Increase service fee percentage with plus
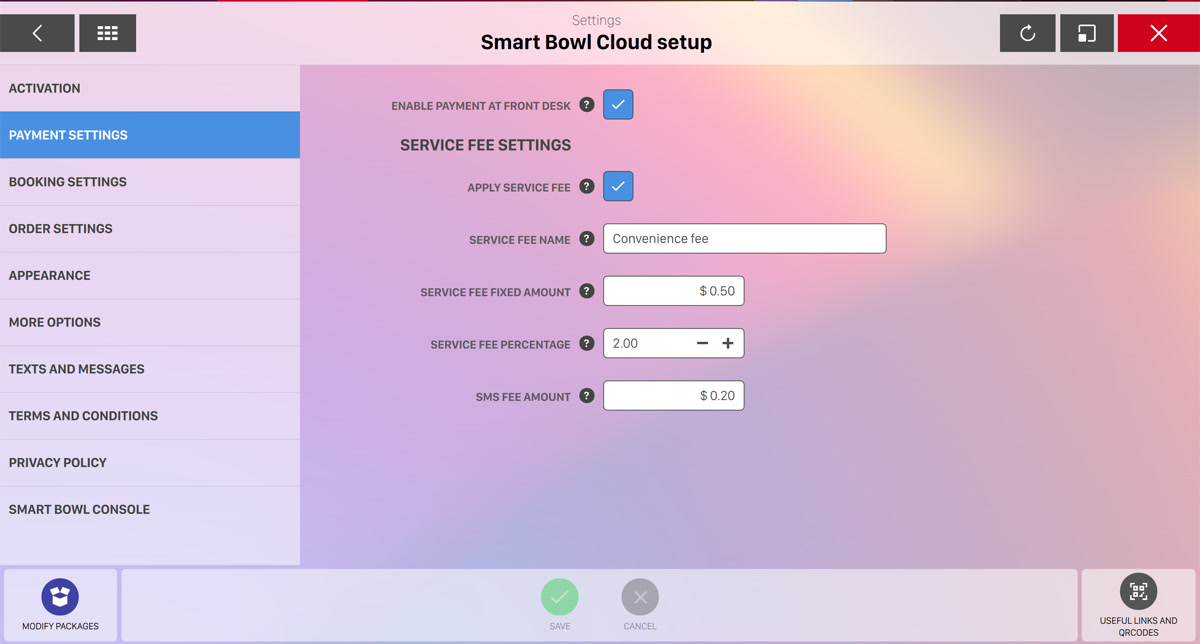1200x644 pixels. (x=728, y=343)
